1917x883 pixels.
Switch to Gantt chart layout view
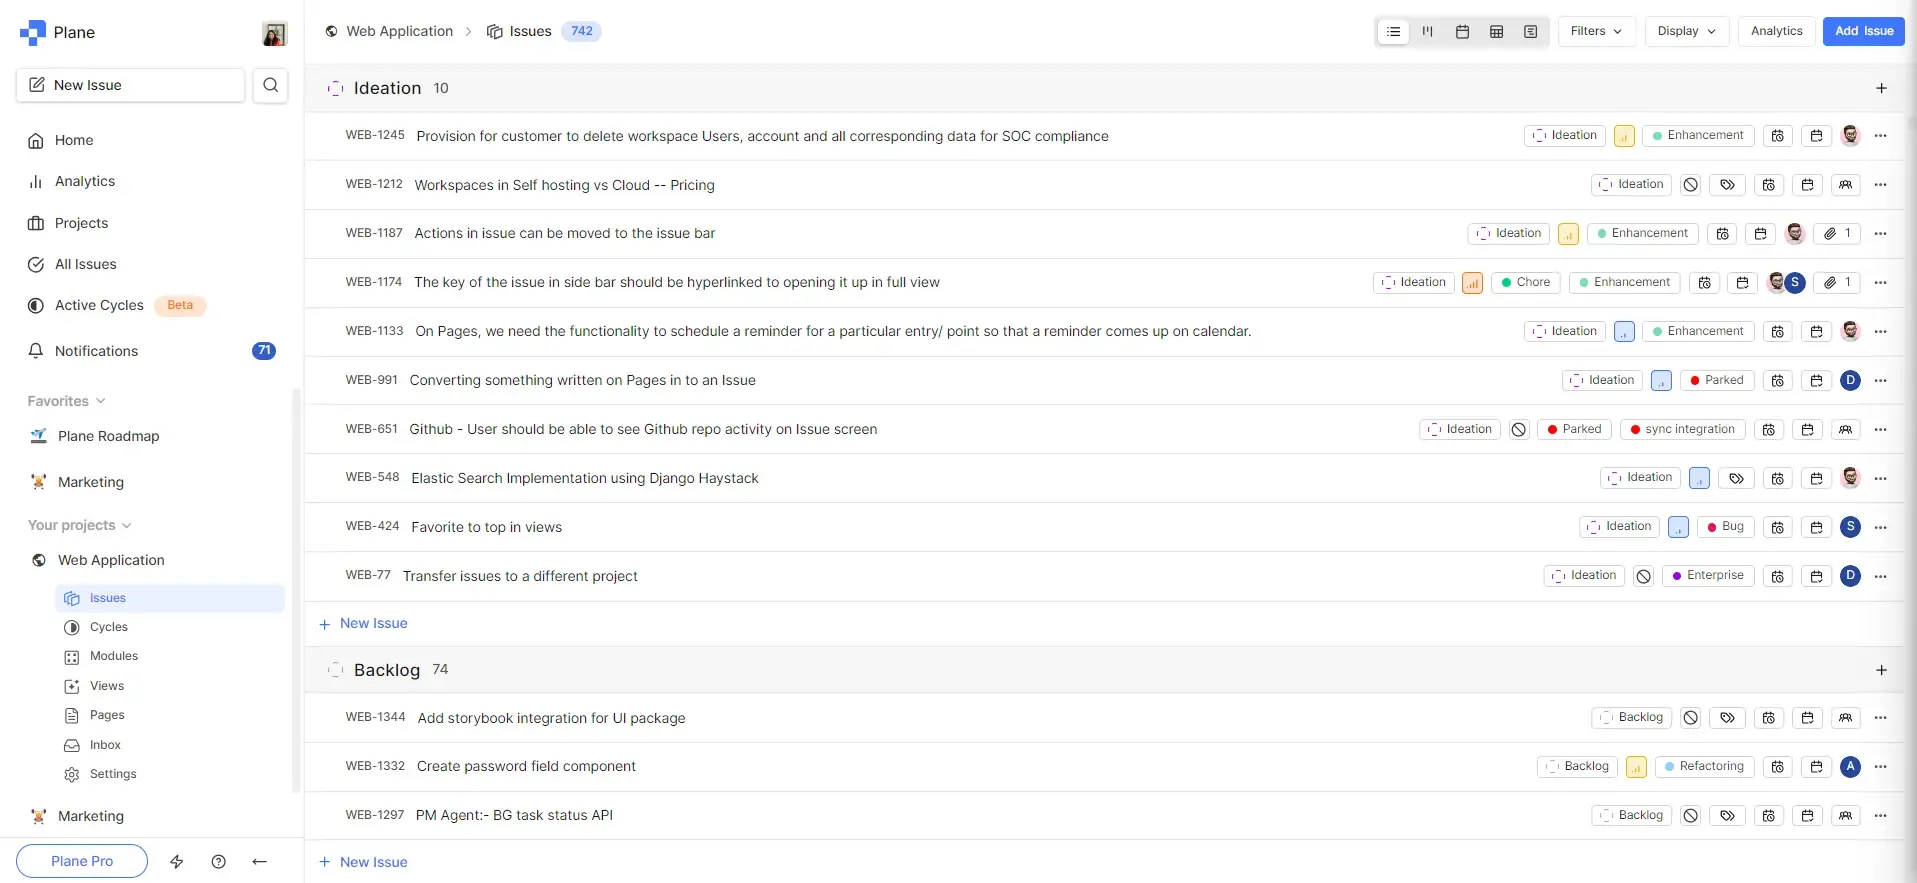[1530, 32]
